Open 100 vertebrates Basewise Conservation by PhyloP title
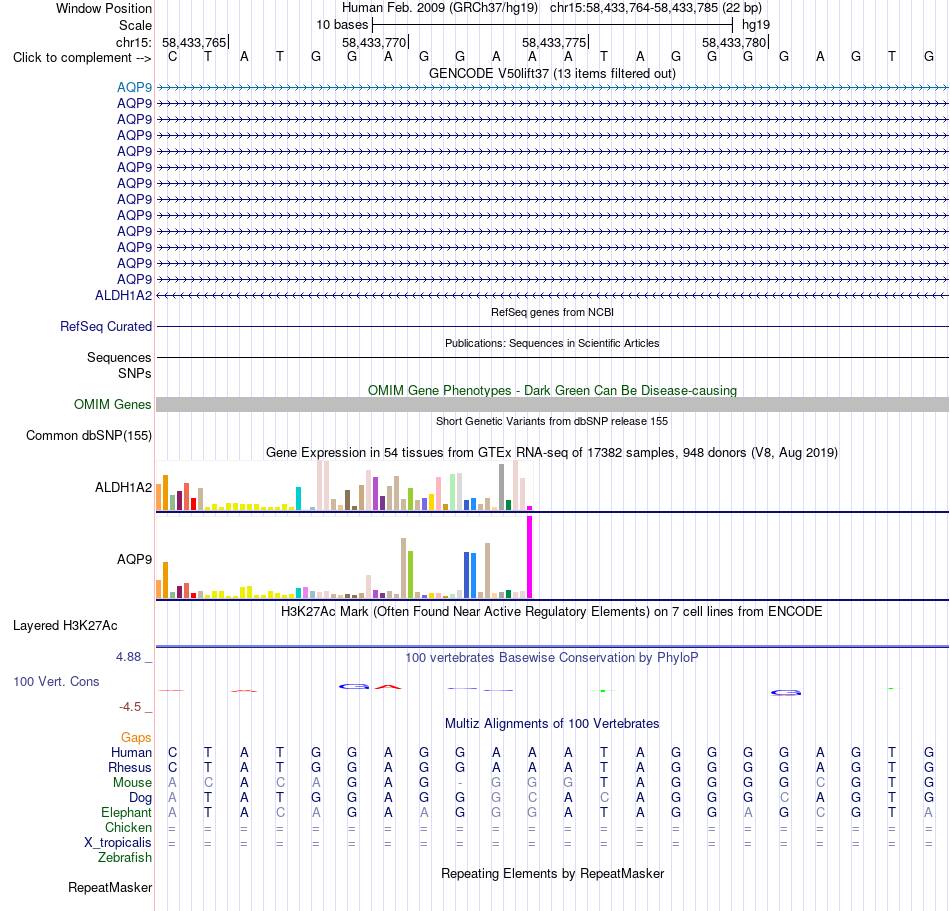This screenshot has width=950, height=911. (x=552, y=657)
